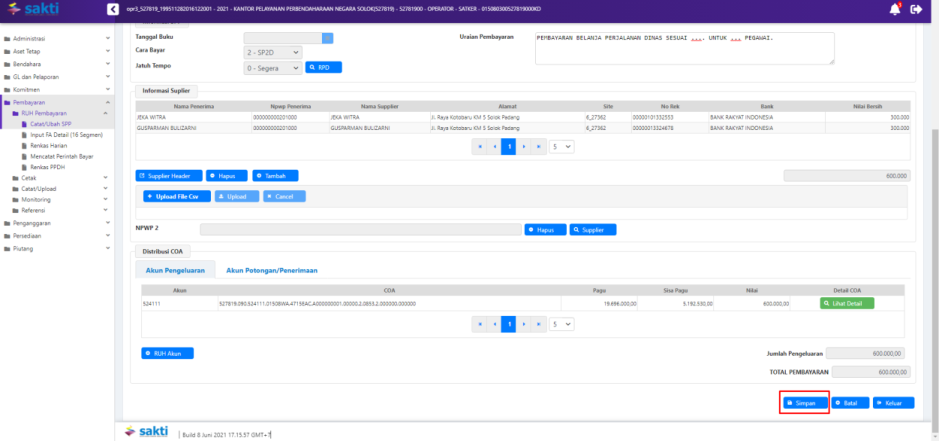Open the Jatuh Tempo dropdown
This screenshot has width=939, height=441.
coord(273,67)
